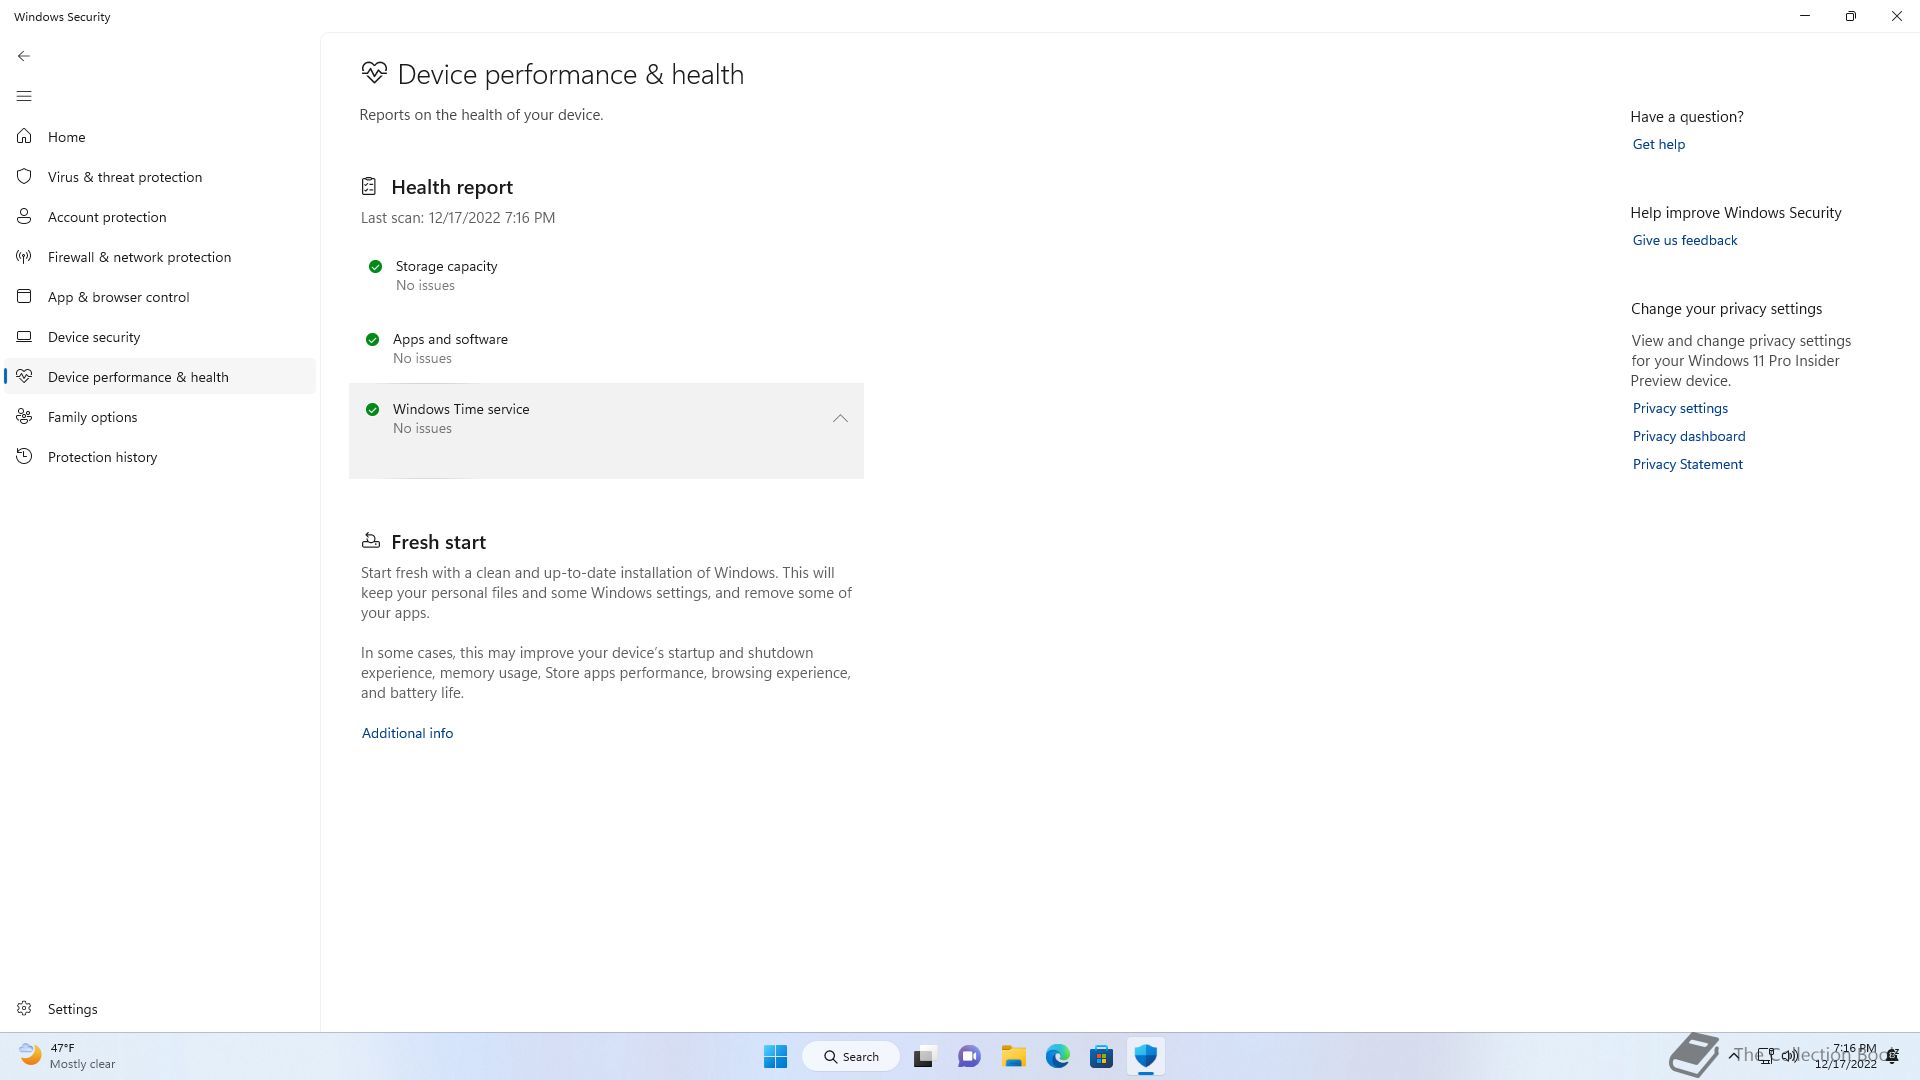Click the Virus & threat protection shield icon
The height and width of the screenshot is (1080, 1920).
[x=24, y=177]
